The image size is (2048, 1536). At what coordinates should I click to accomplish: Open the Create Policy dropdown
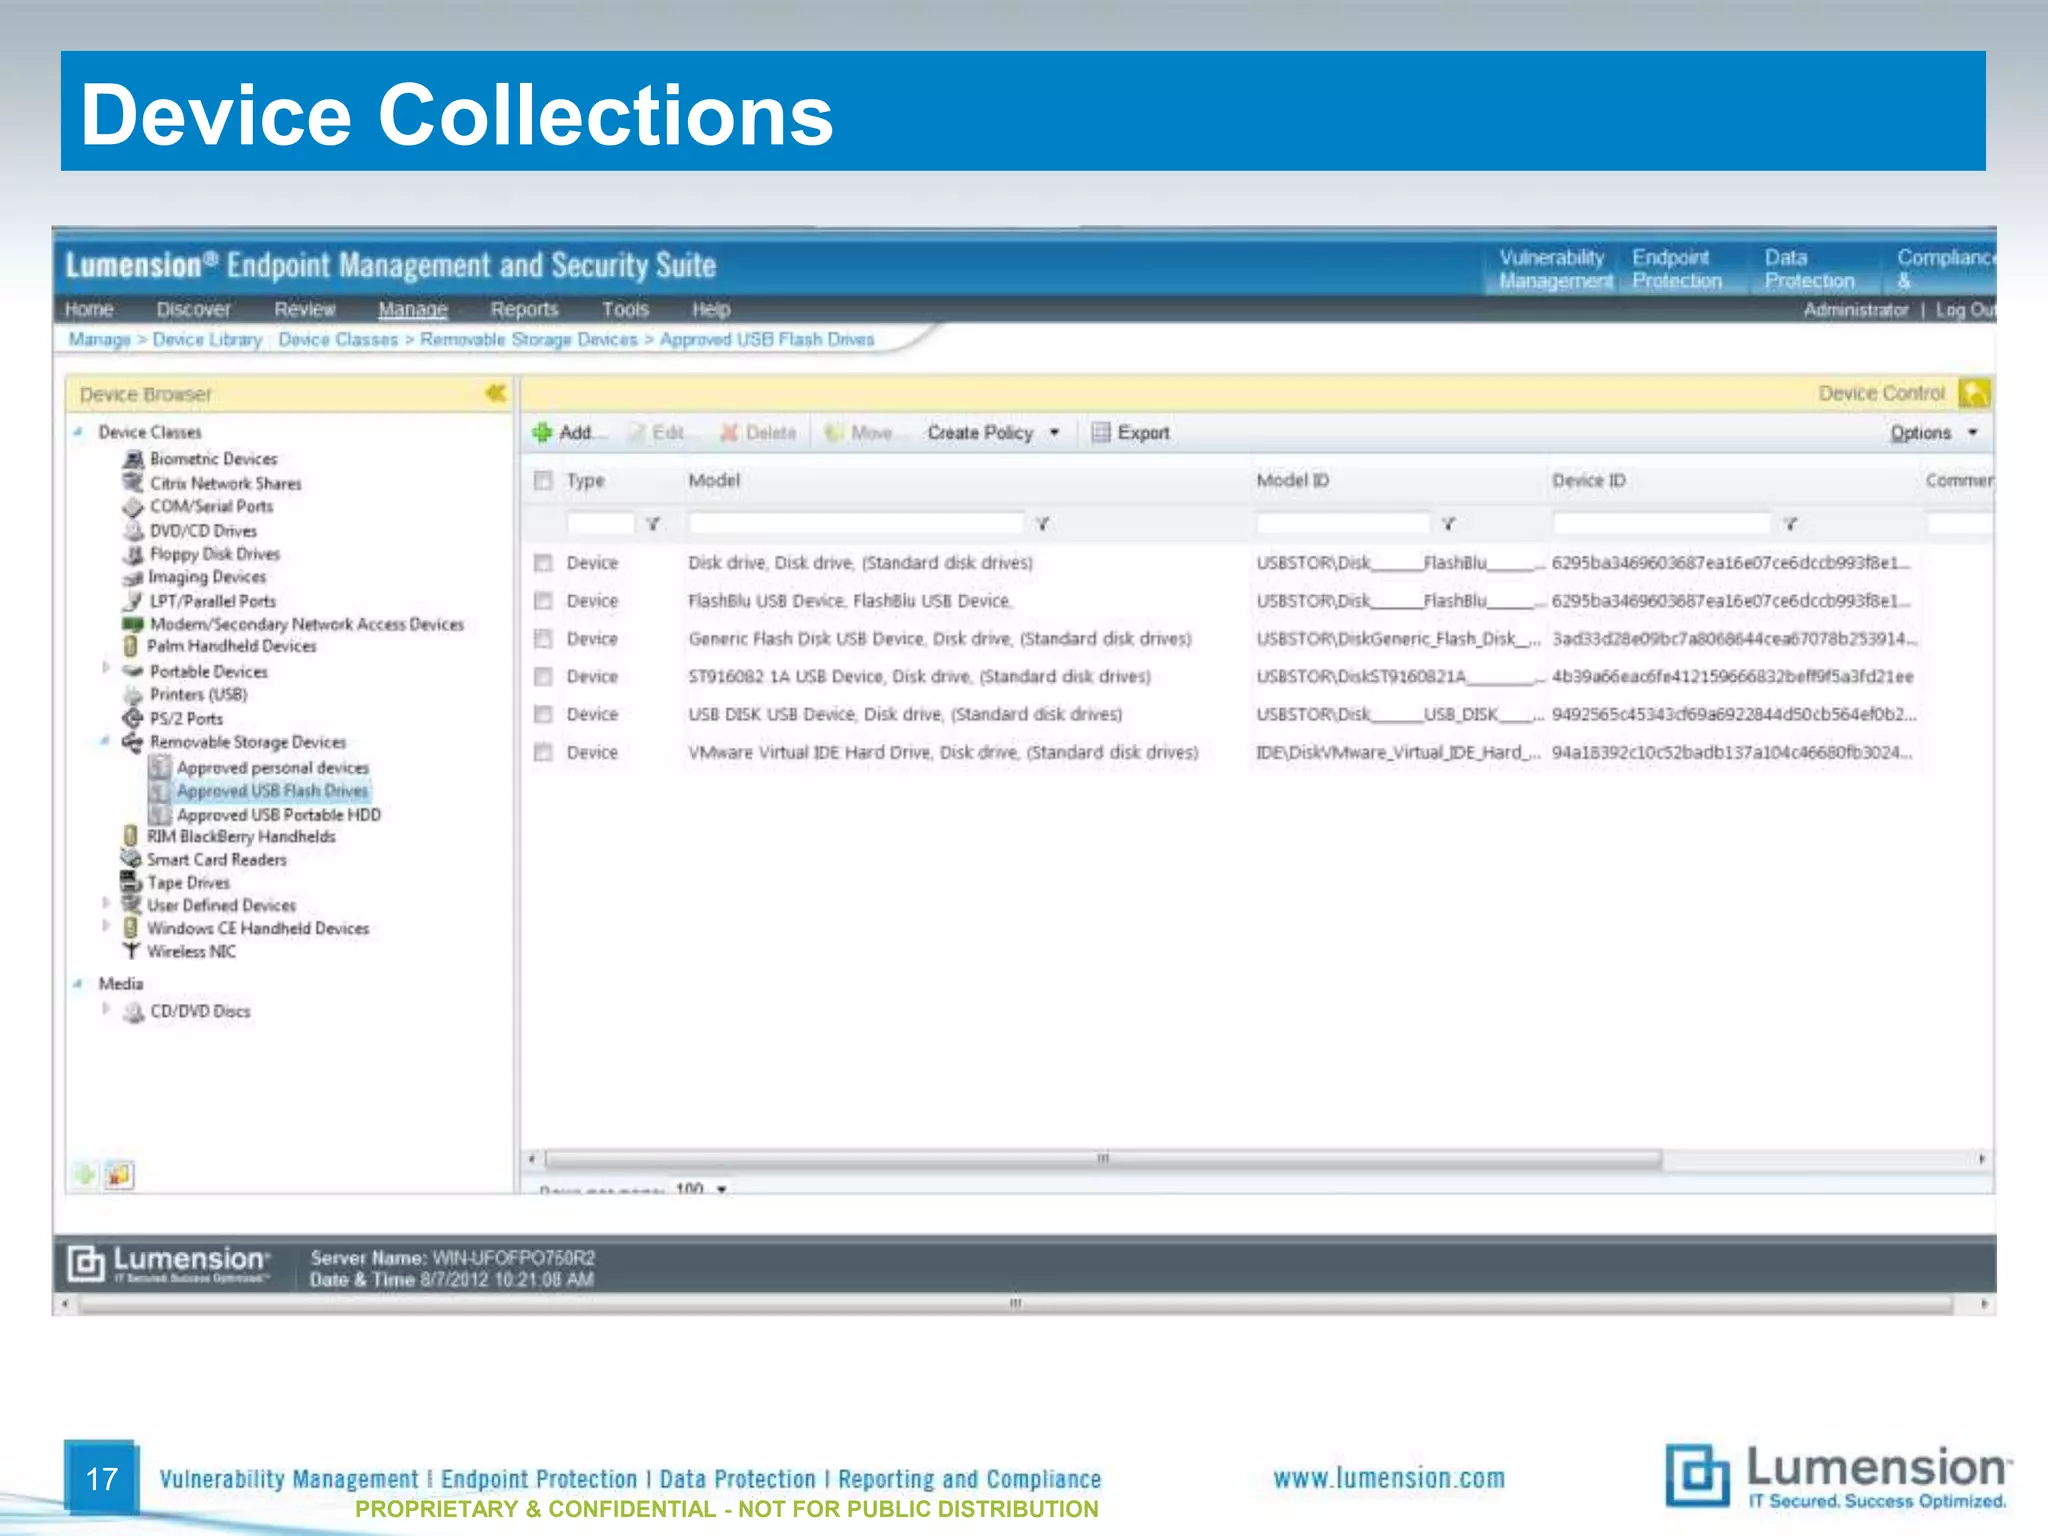(993, 433)
